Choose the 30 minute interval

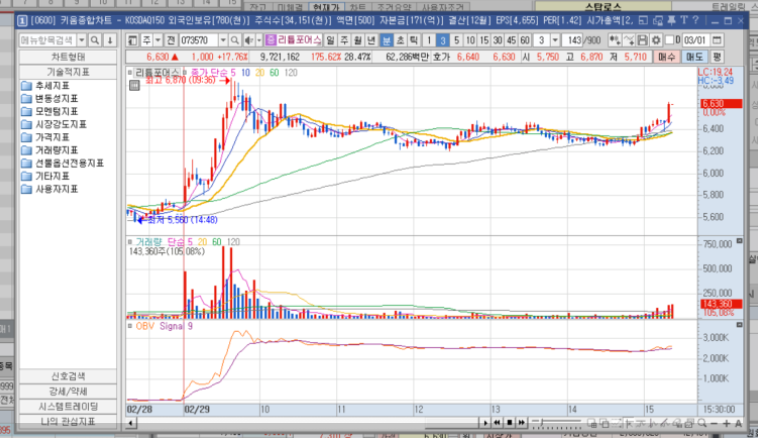497,40
